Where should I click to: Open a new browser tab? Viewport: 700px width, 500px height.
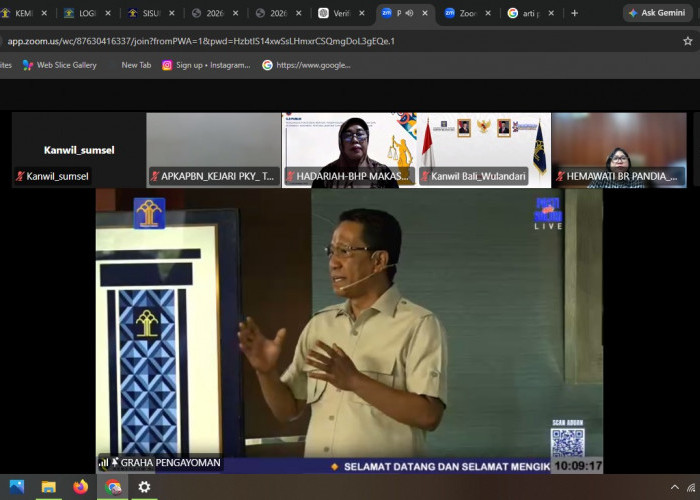point(575,13)
